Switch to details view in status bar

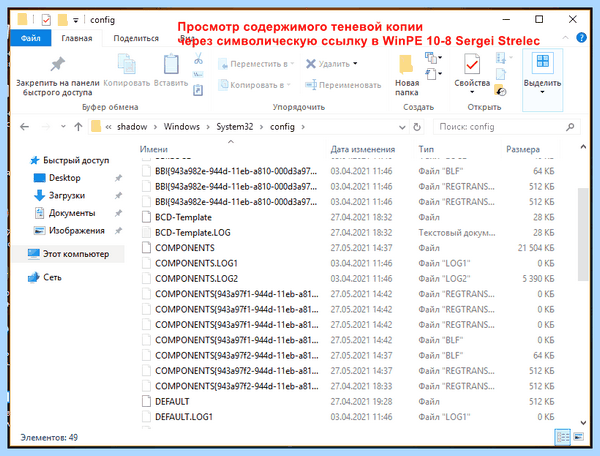pyautogui.click(x=562, y=436)
